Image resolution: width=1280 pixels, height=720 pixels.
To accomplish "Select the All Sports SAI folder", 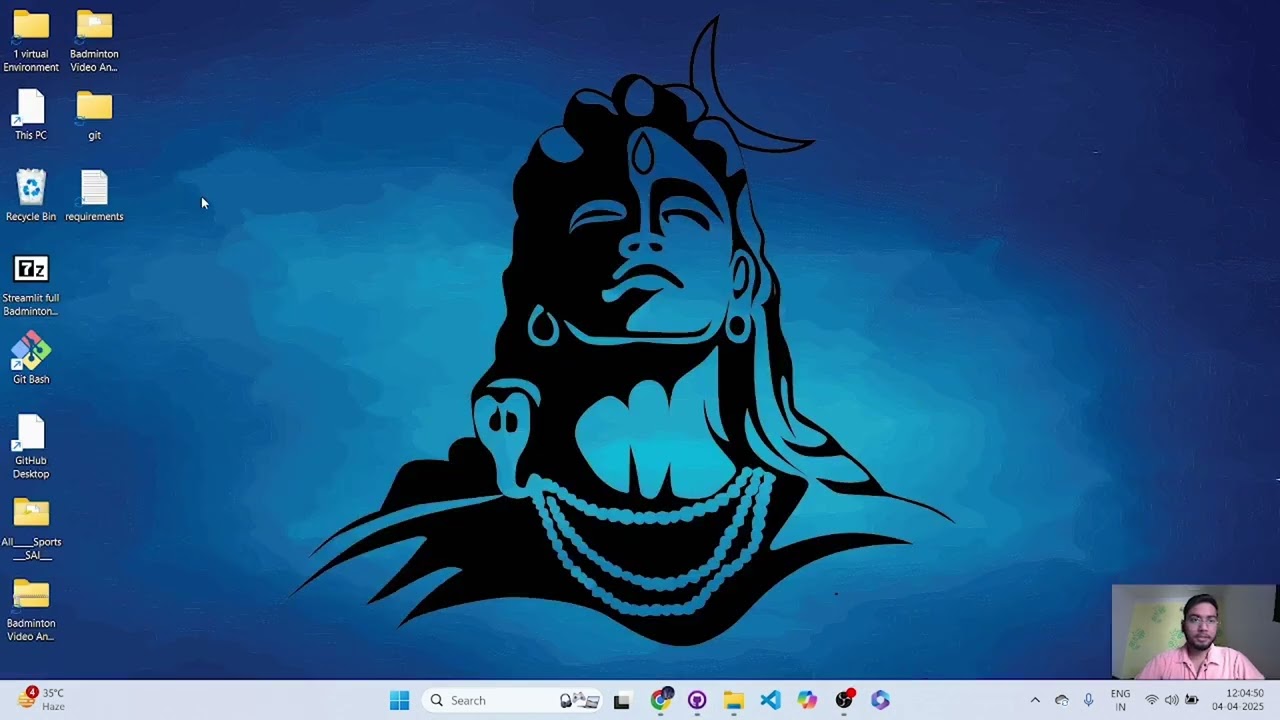I will point(31,529).
